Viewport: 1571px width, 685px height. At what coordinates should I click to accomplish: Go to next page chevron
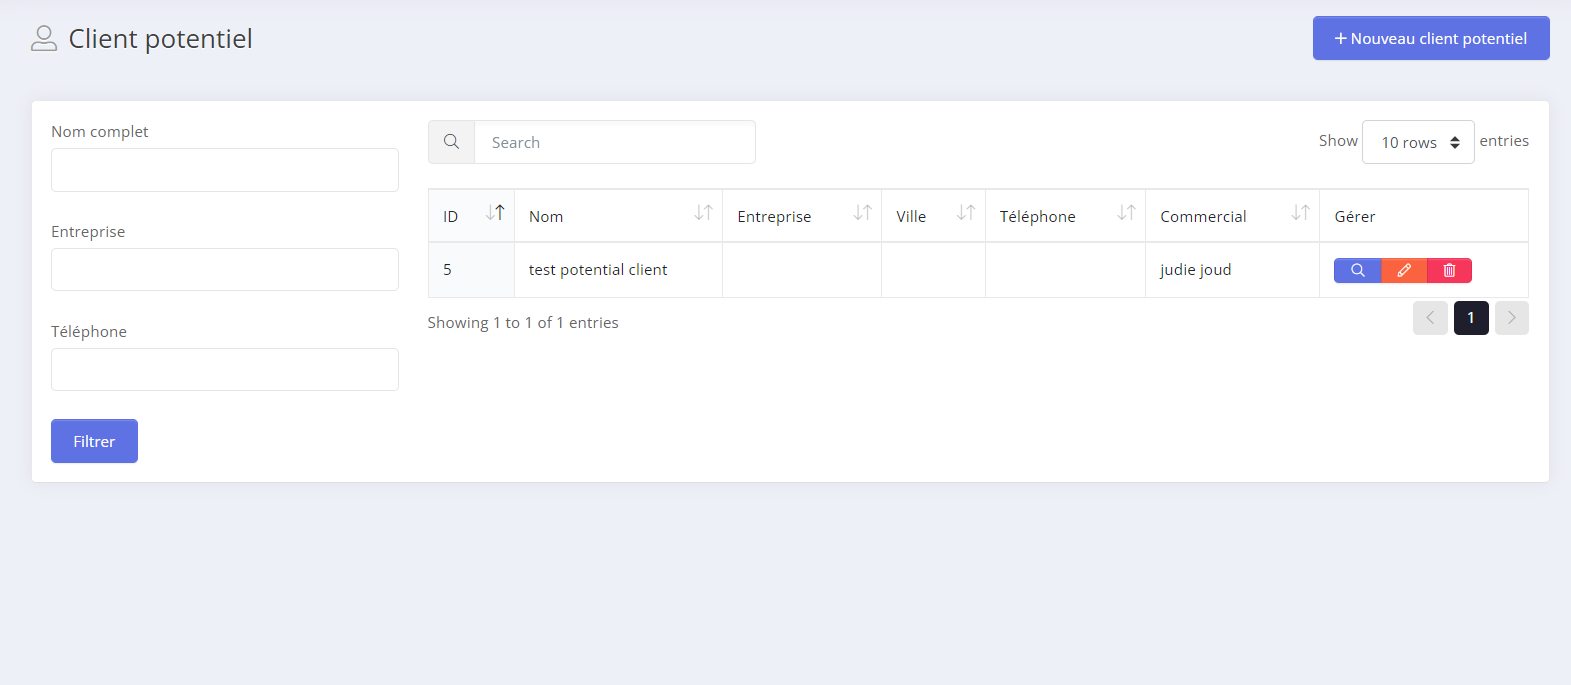pyautogui.click(x=1511, y=318)
